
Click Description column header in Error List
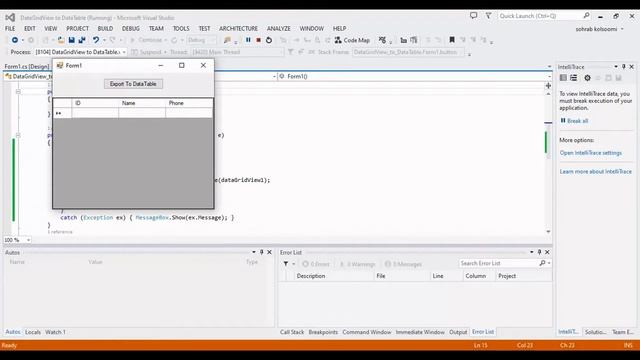coord(334,276)
